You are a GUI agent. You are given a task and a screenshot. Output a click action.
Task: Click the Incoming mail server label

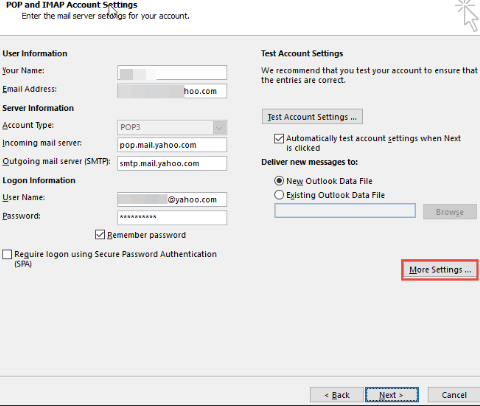42,143
